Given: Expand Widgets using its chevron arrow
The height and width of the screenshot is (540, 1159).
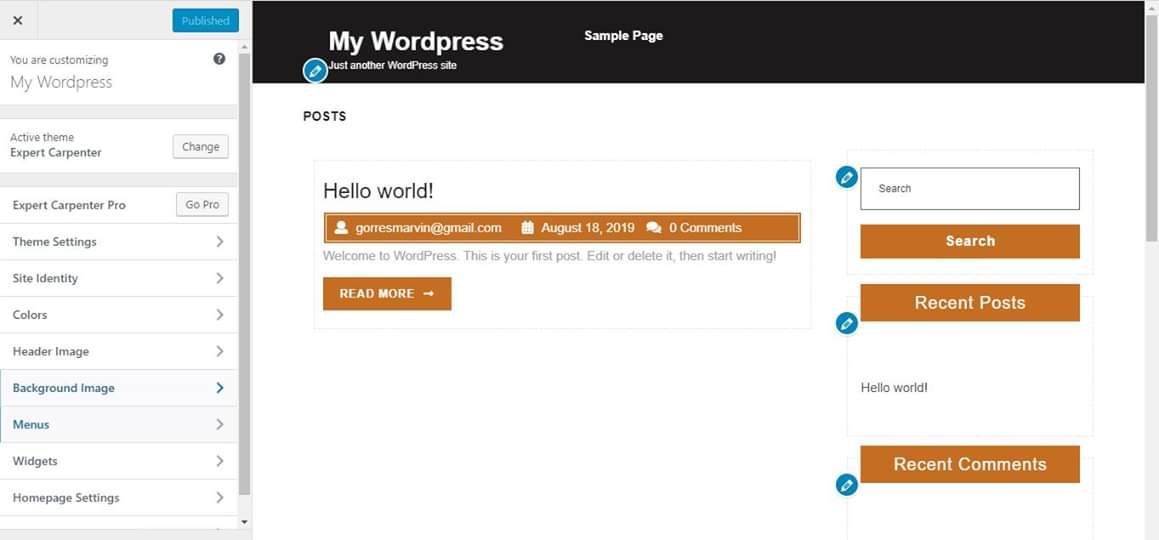Looking at the screenshot, I should coord(220,461).
